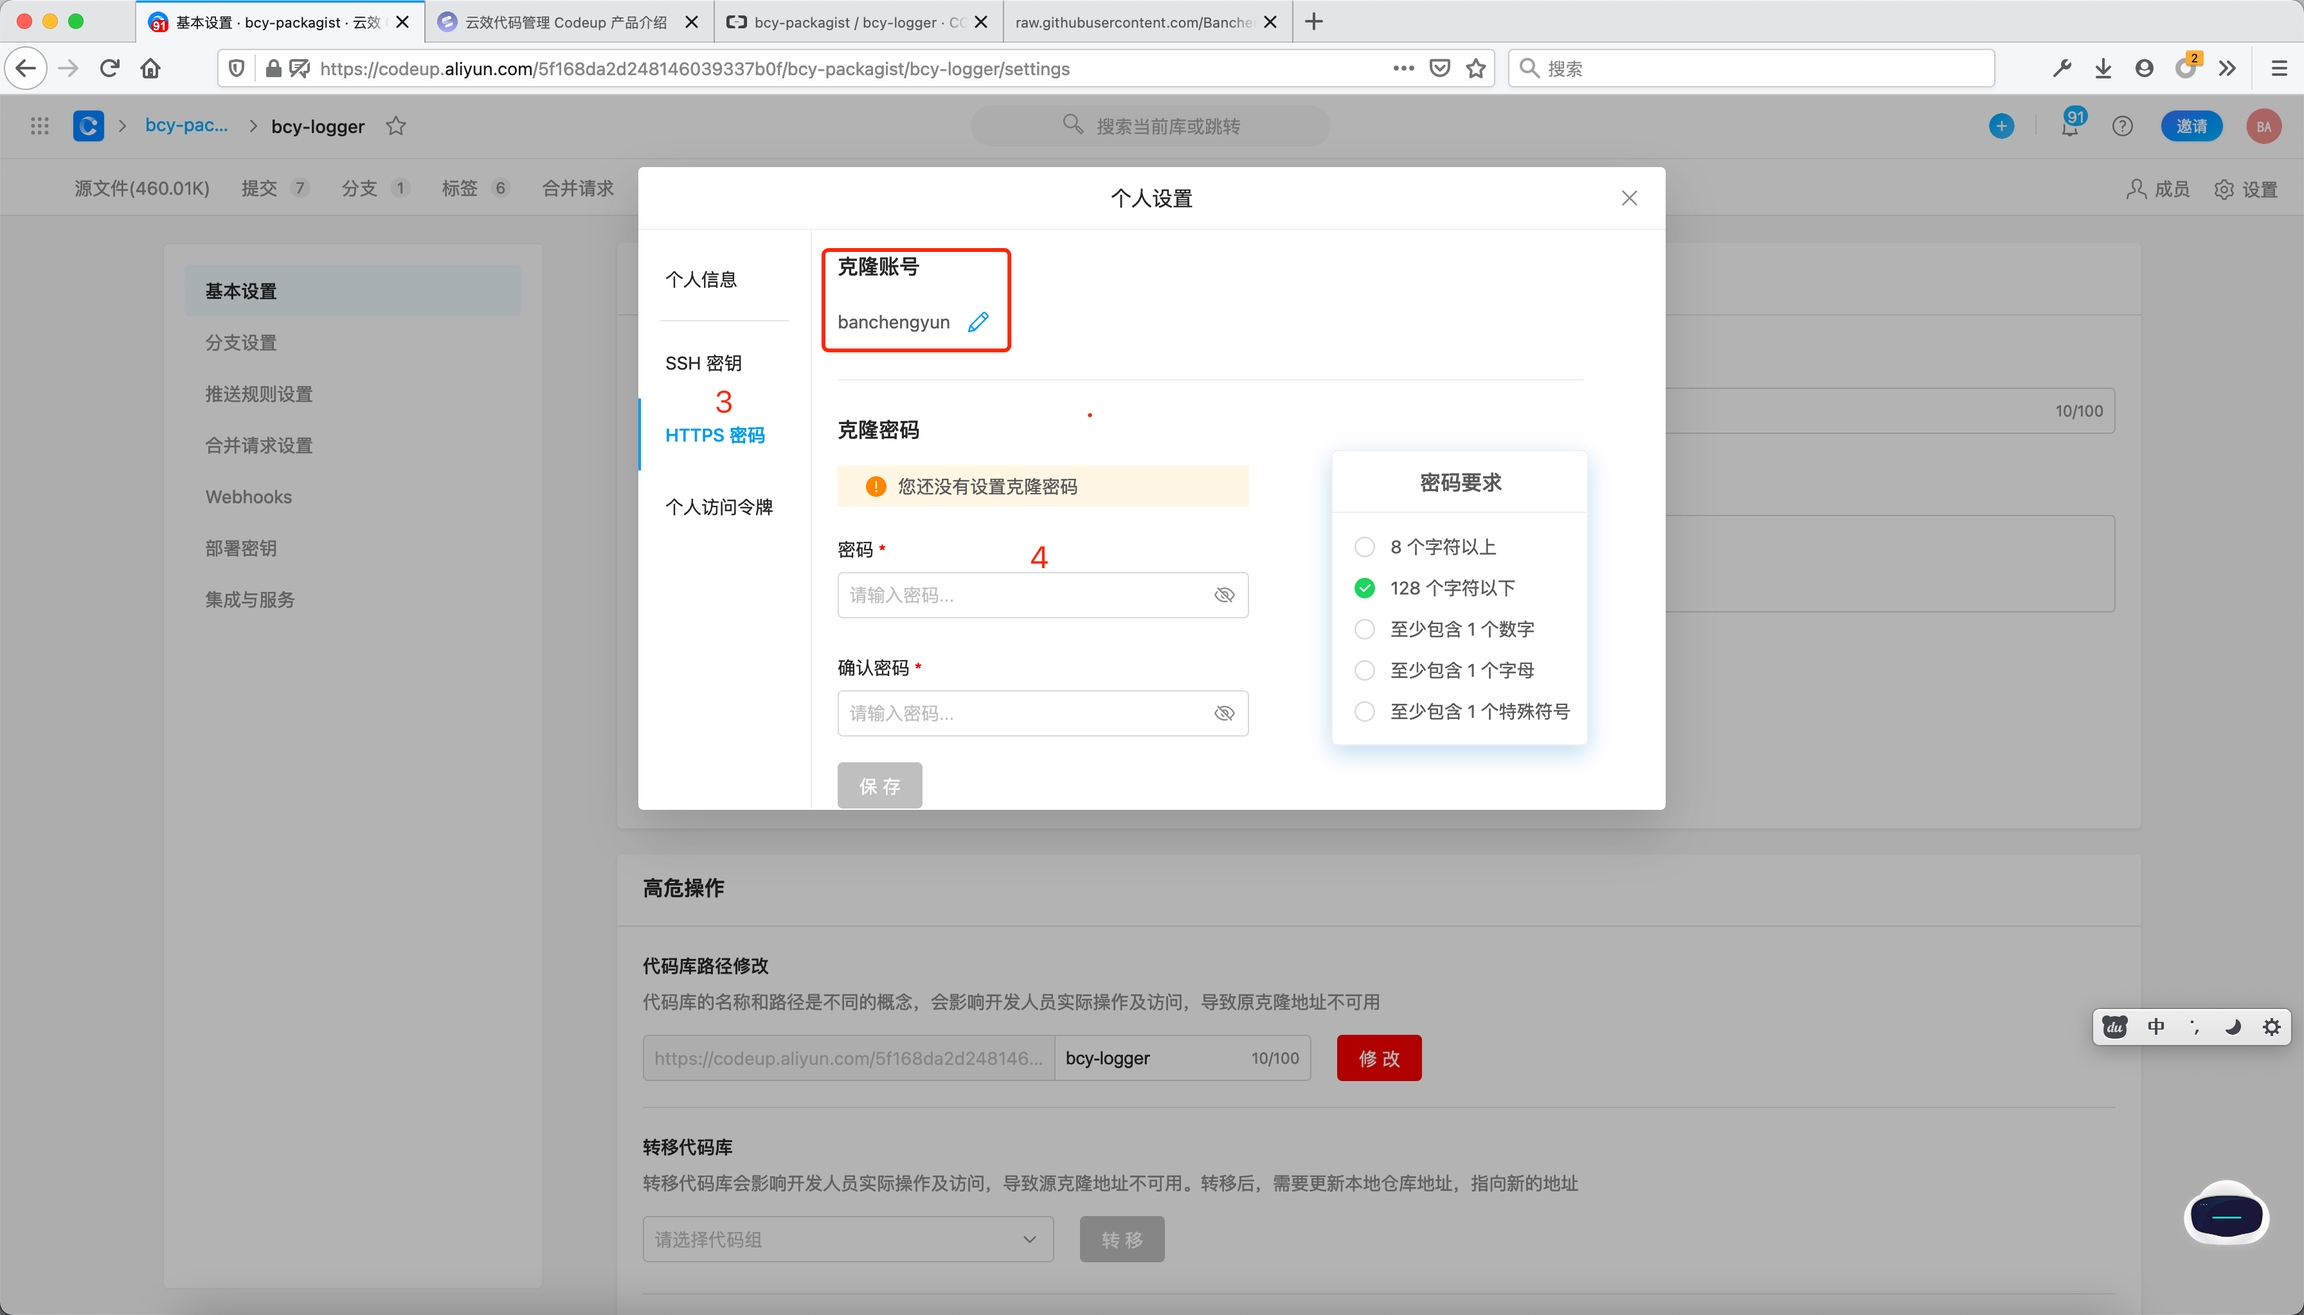
Task: Expand the Firefox toolbar overflow chevron
Action: (2227, 68)
